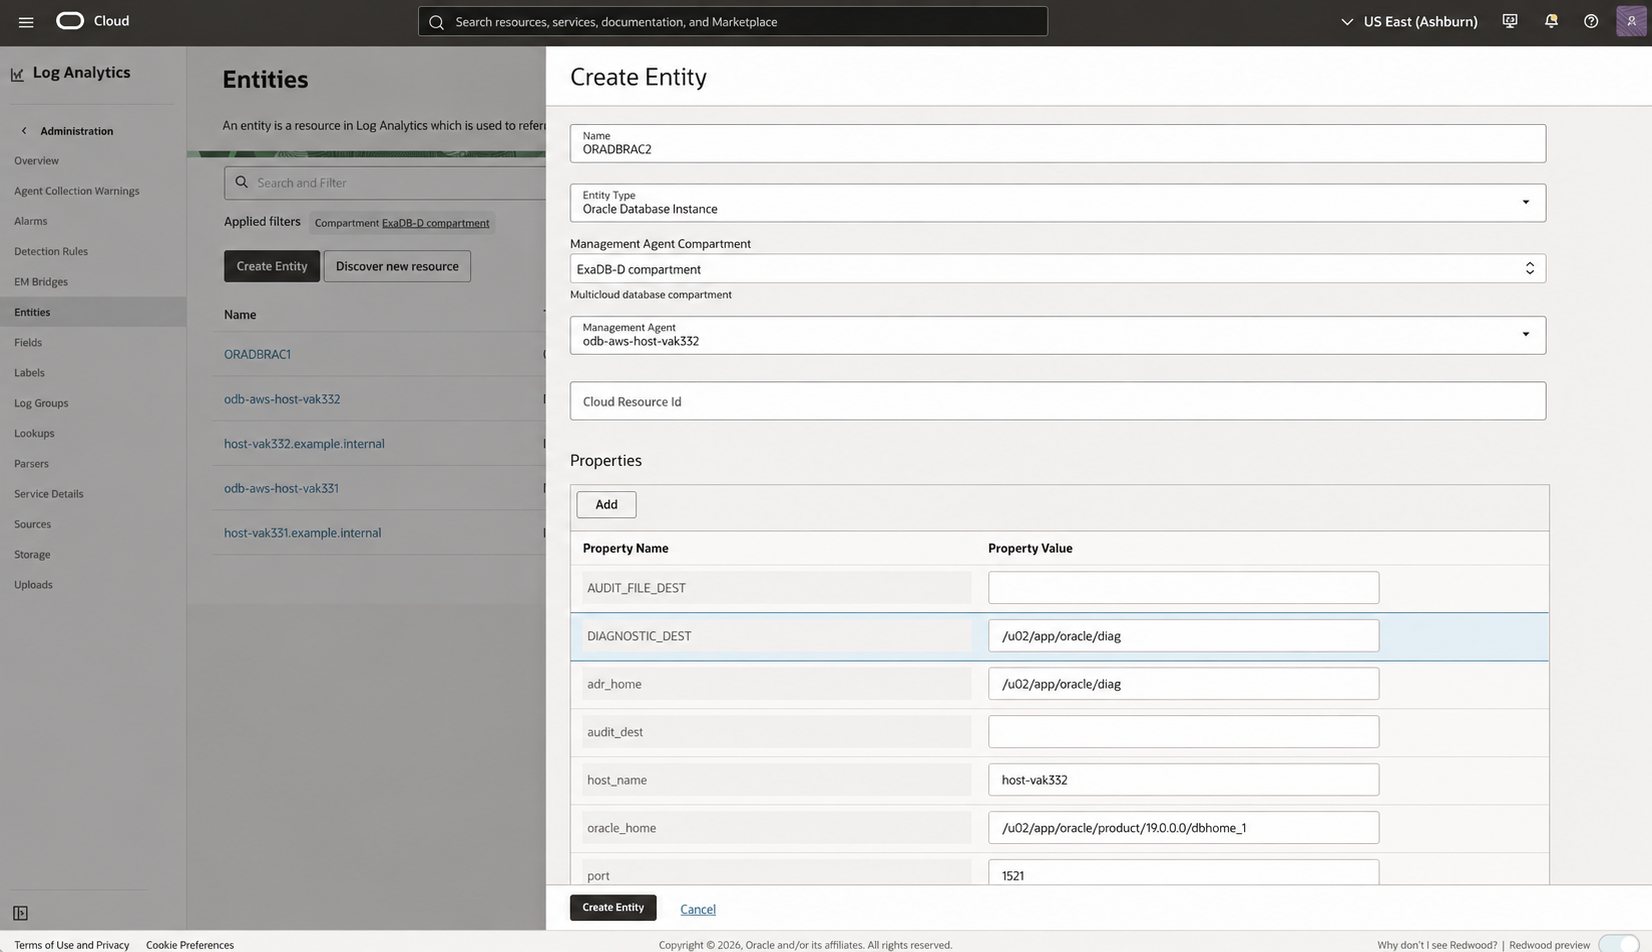Open Service Details page
Screen dimensions: 1652x952
click(49, 494)
